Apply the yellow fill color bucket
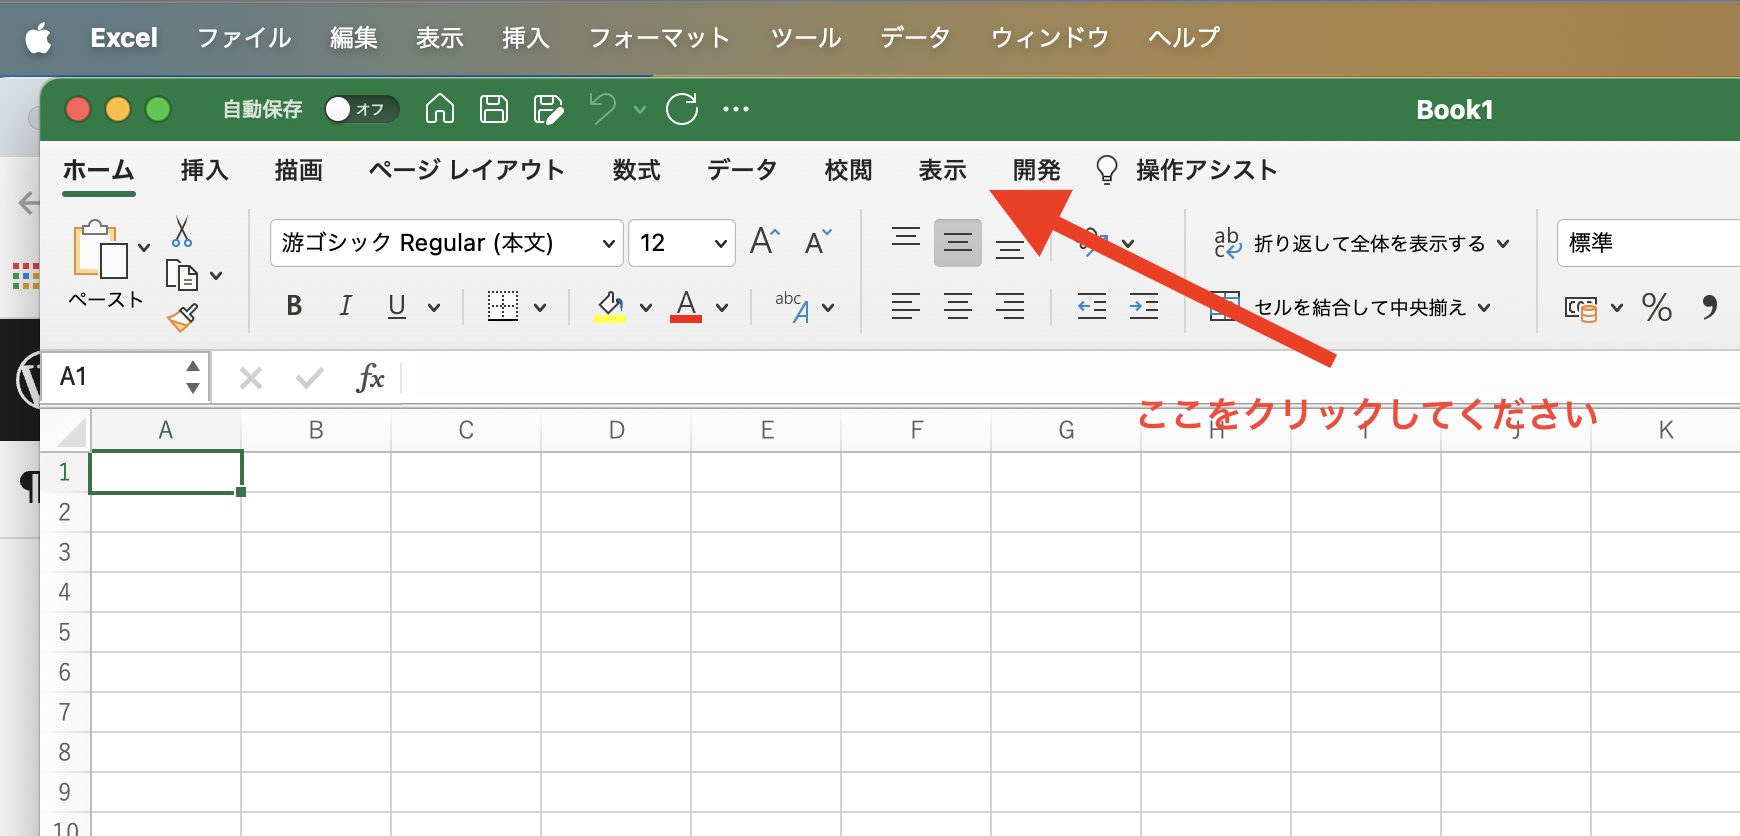Image resolution: width=1740 pixels, height=836 pixels. [x=610, y=306]
